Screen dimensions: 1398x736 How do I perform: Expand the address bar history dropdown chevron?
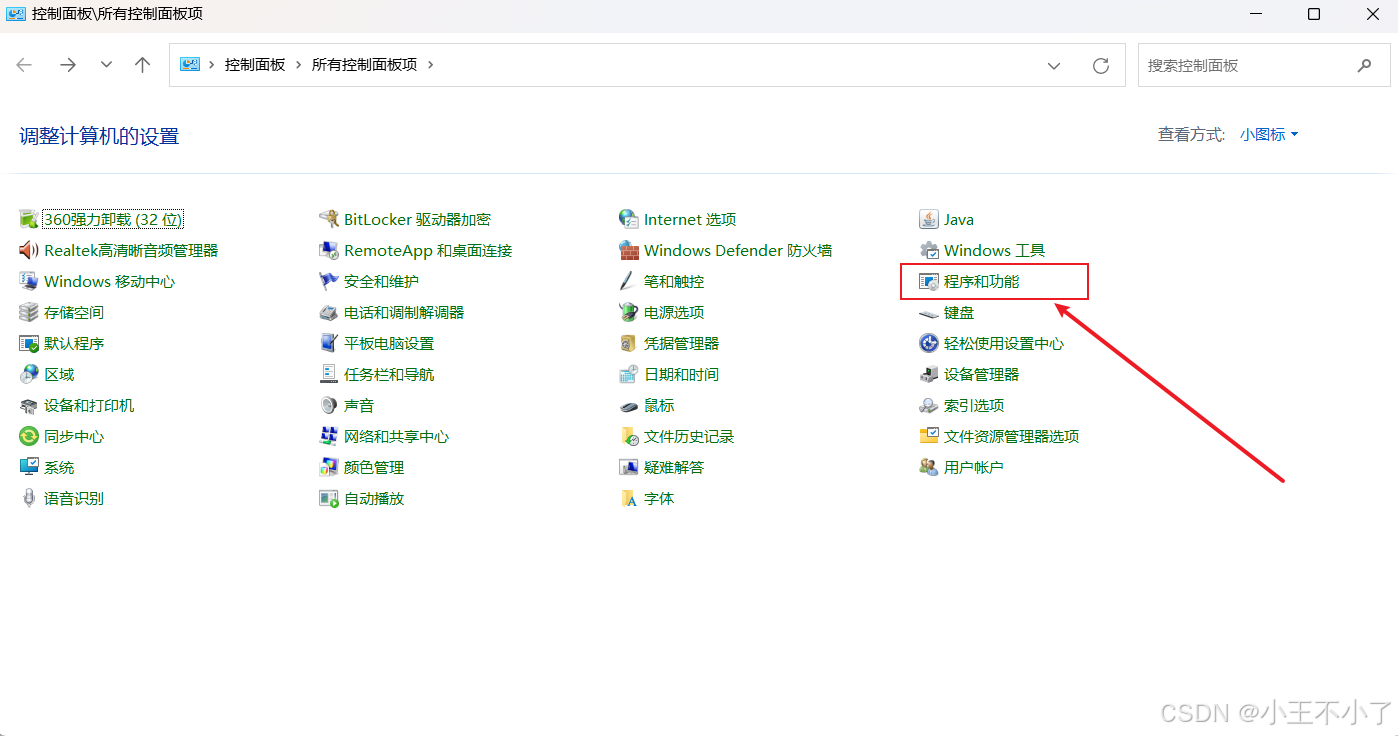click(x=1054, y=65)
